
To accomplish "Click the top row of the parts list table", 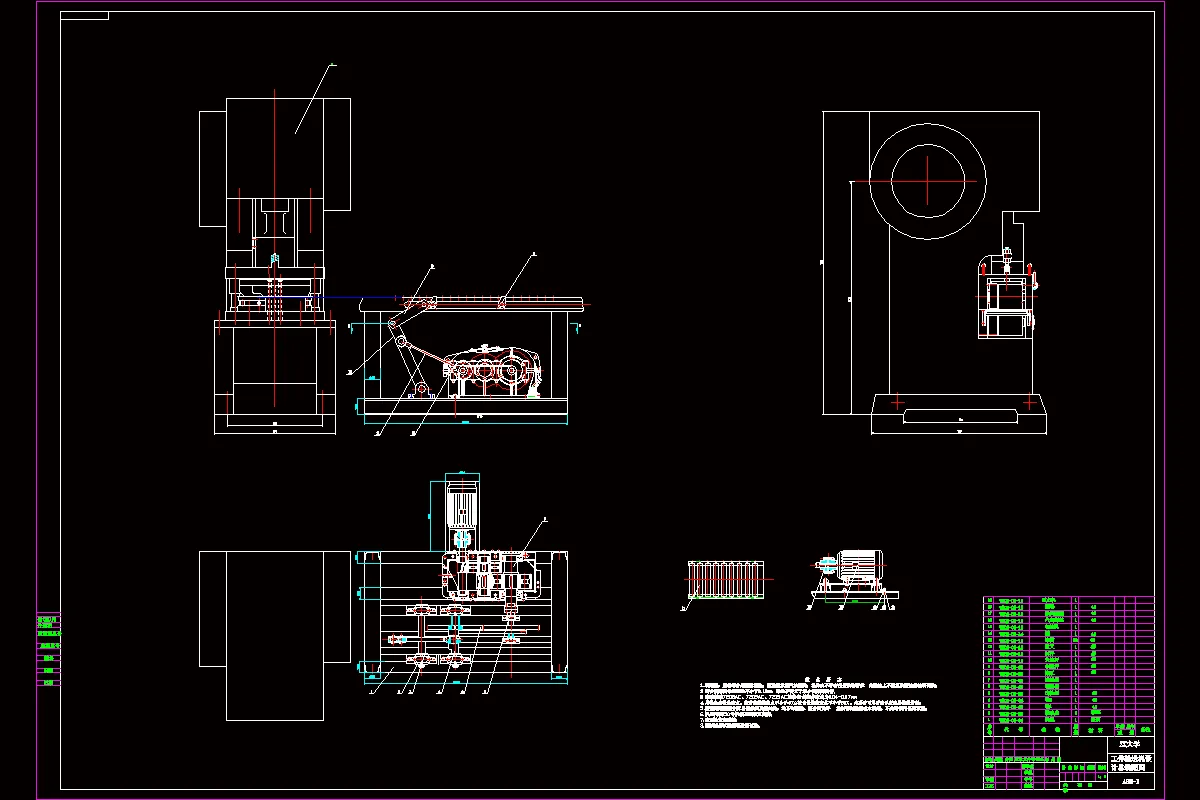I will pos(1069,601).
